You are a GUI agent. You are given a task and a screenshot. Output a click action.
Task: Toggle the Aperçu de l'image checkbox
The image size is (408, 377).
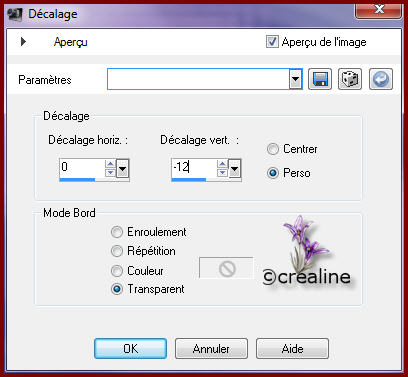pos(272,42)
